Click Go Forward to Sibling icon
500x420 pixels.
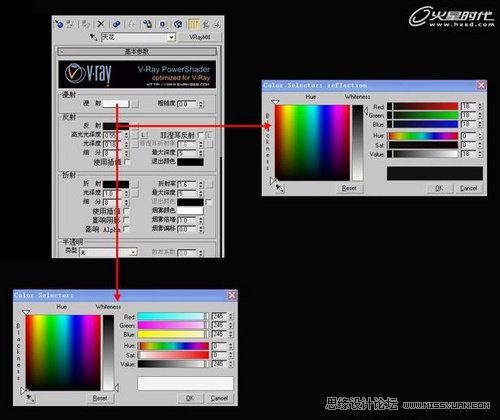217,24
